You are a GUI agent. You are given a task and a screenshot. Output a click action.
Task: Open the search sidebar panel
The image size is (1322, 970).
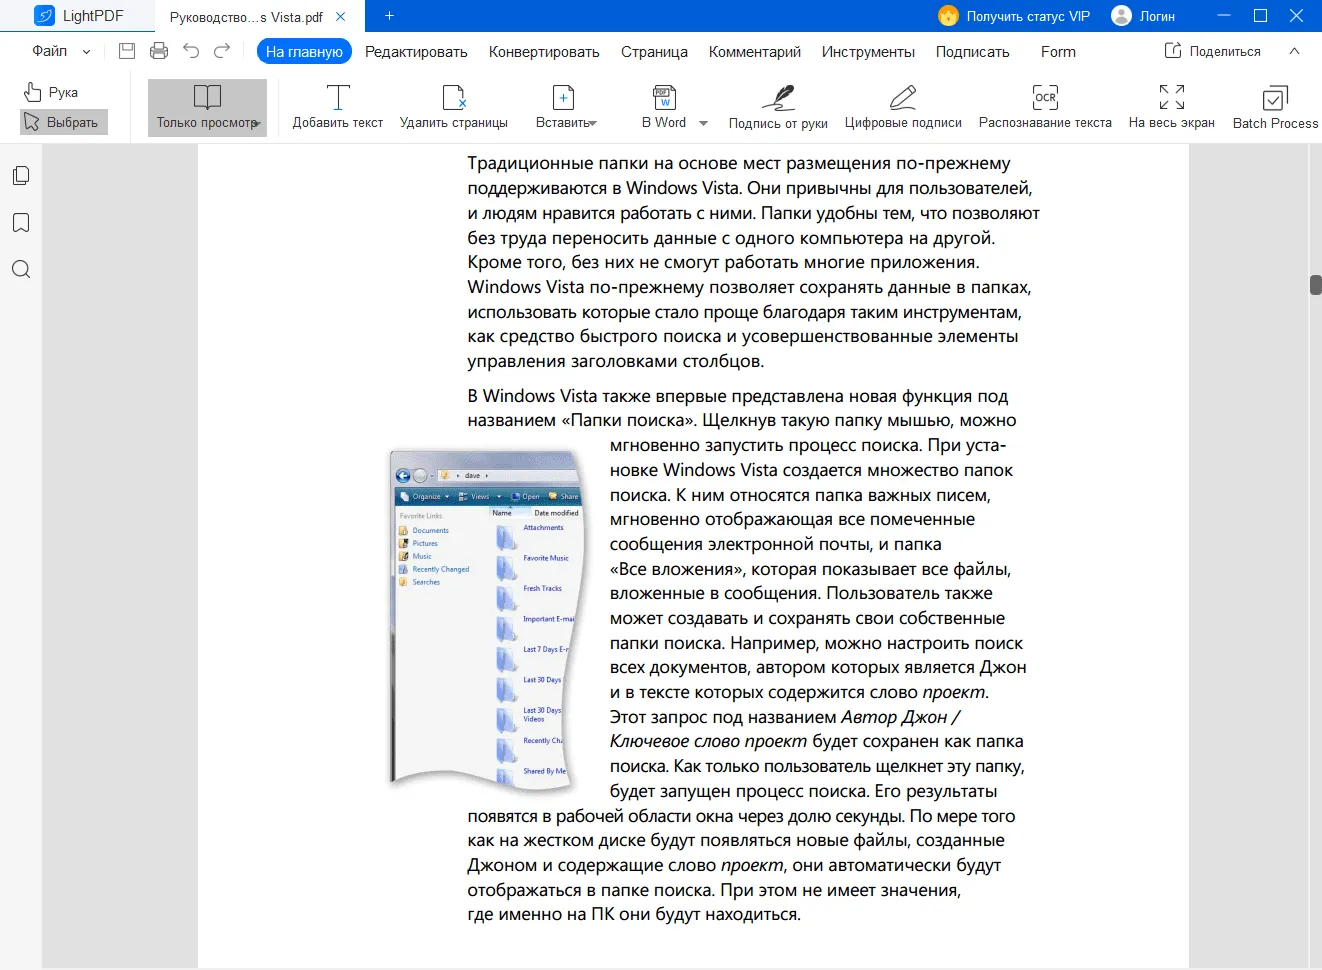coord(21,269)
